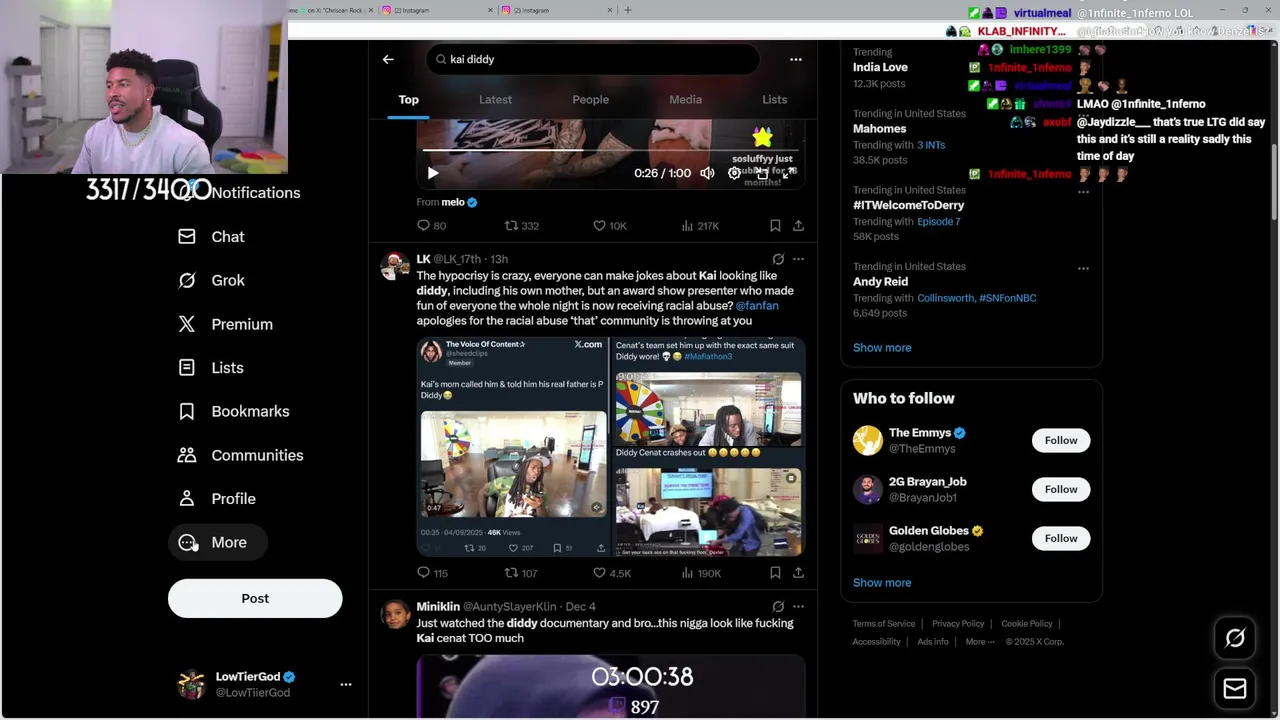Open floating messages envelope button
Image resolution: width=1280 pixels, height=720 pixels.
coord(1235,688)
